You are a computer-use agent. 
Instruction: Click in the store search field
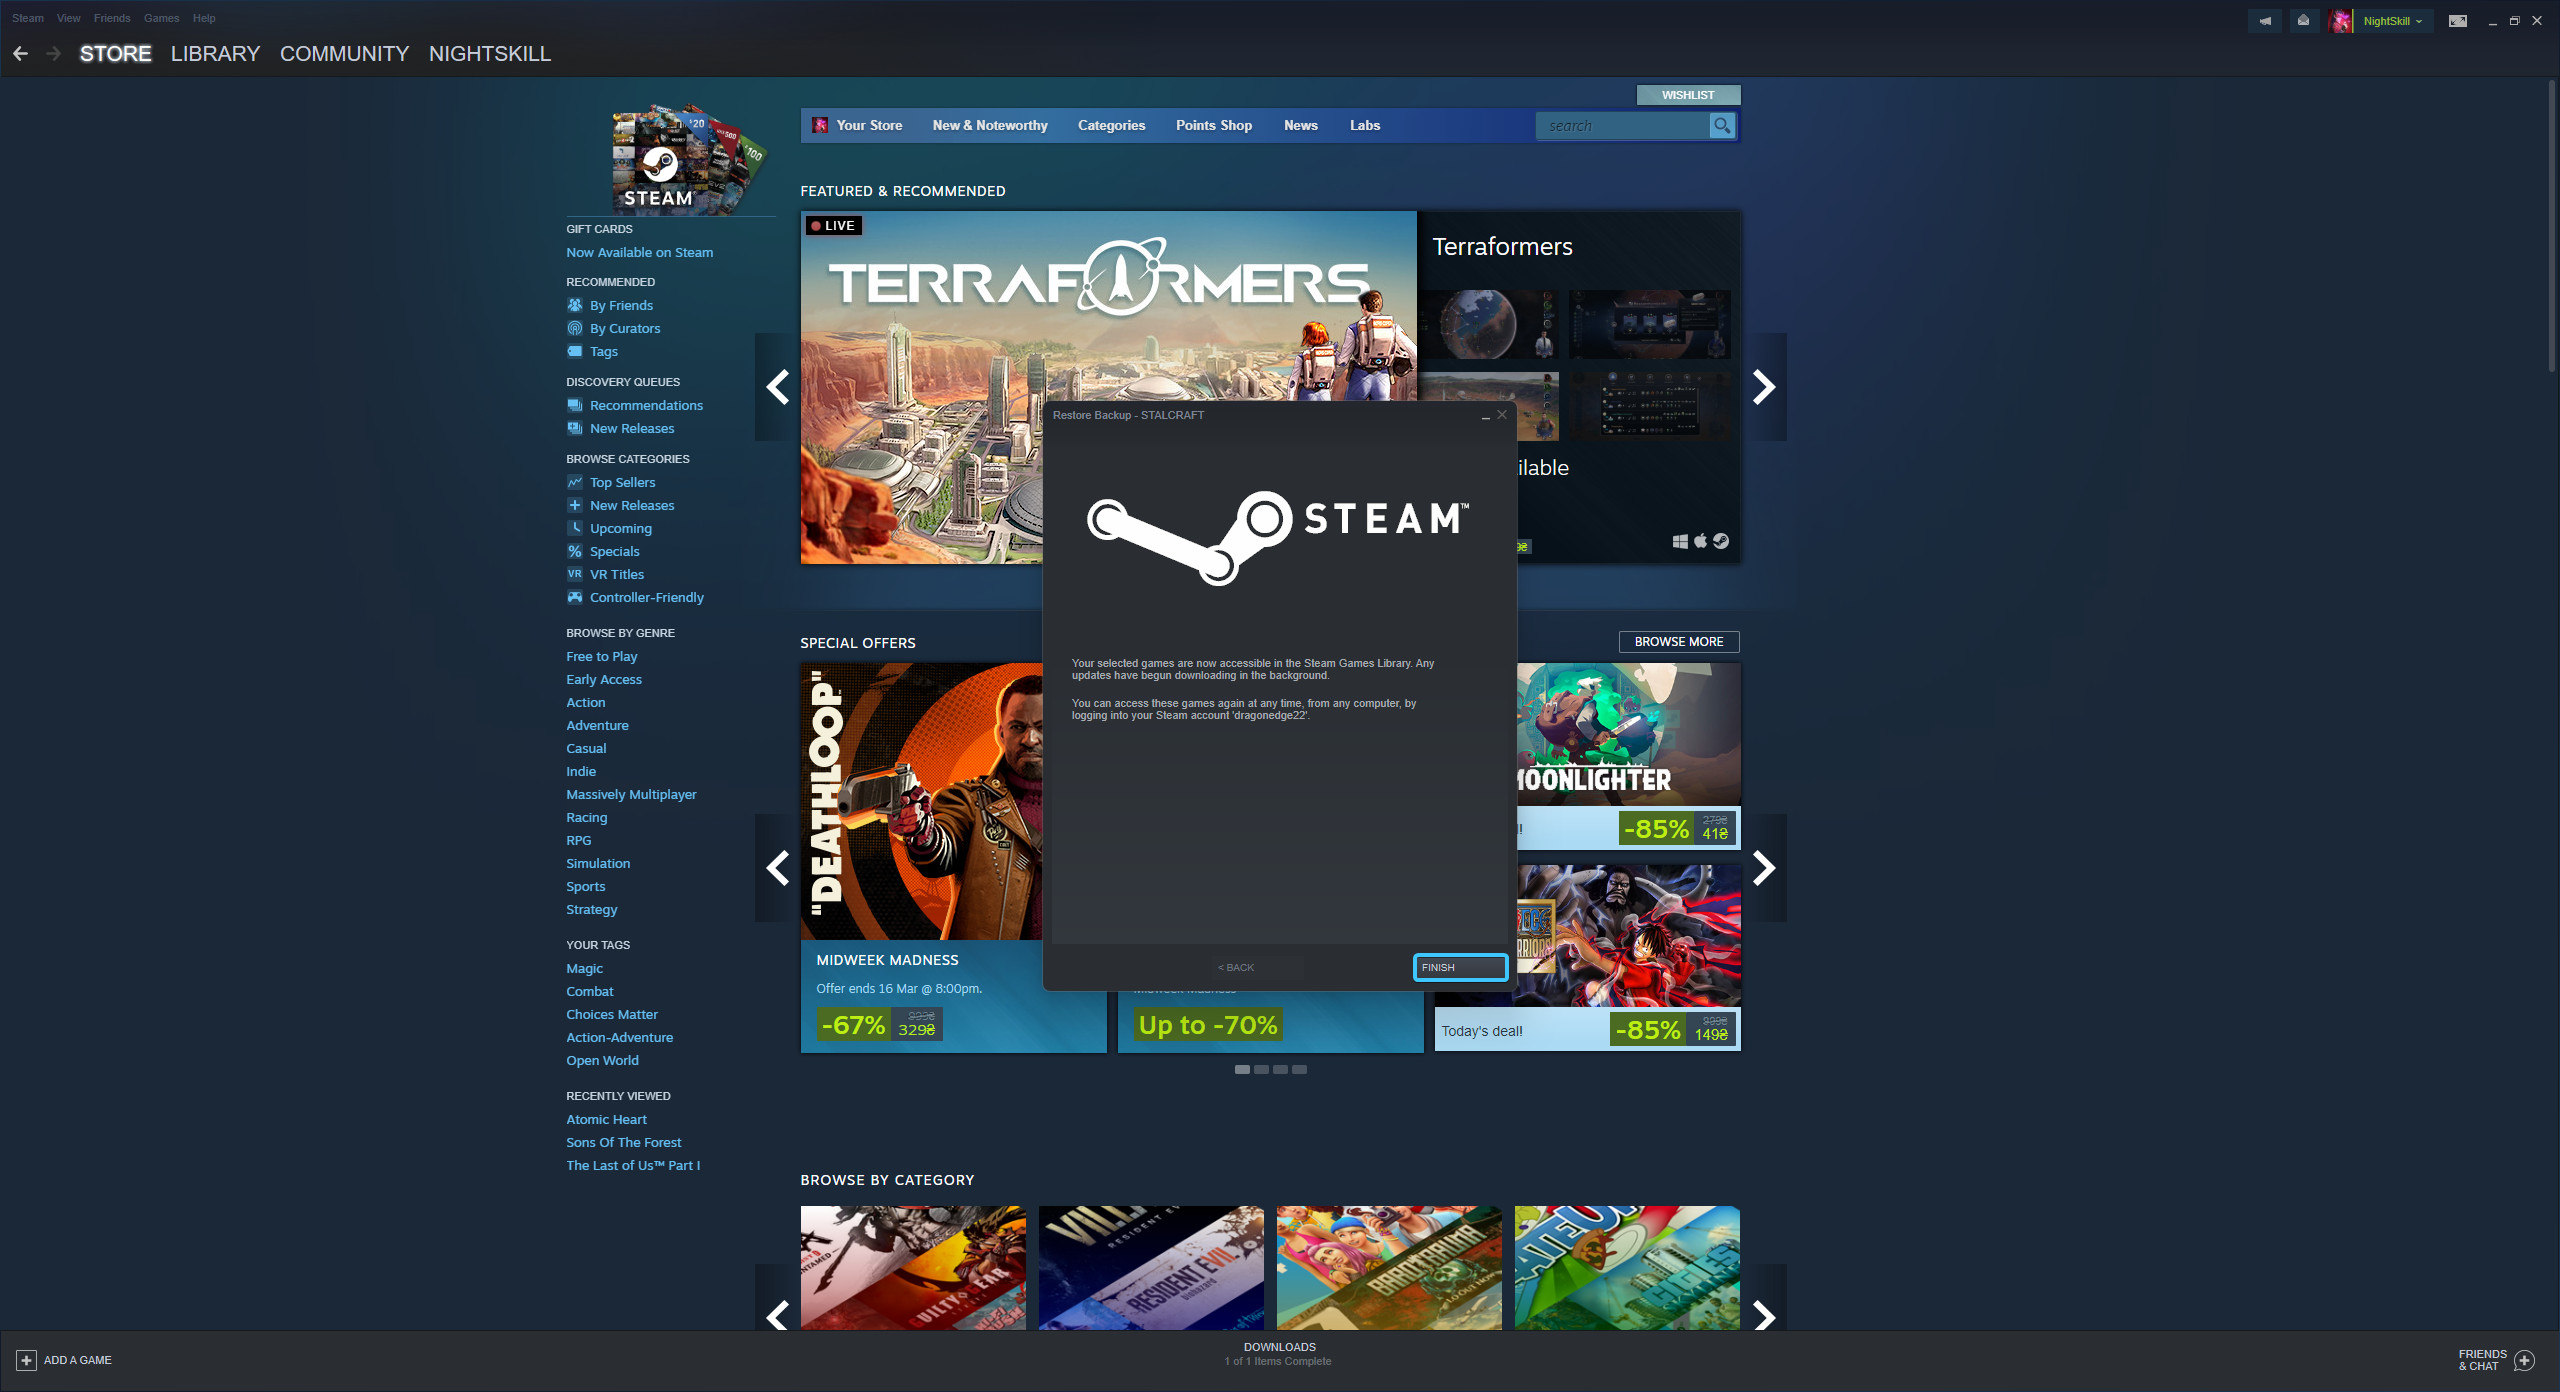(1622, 125)
